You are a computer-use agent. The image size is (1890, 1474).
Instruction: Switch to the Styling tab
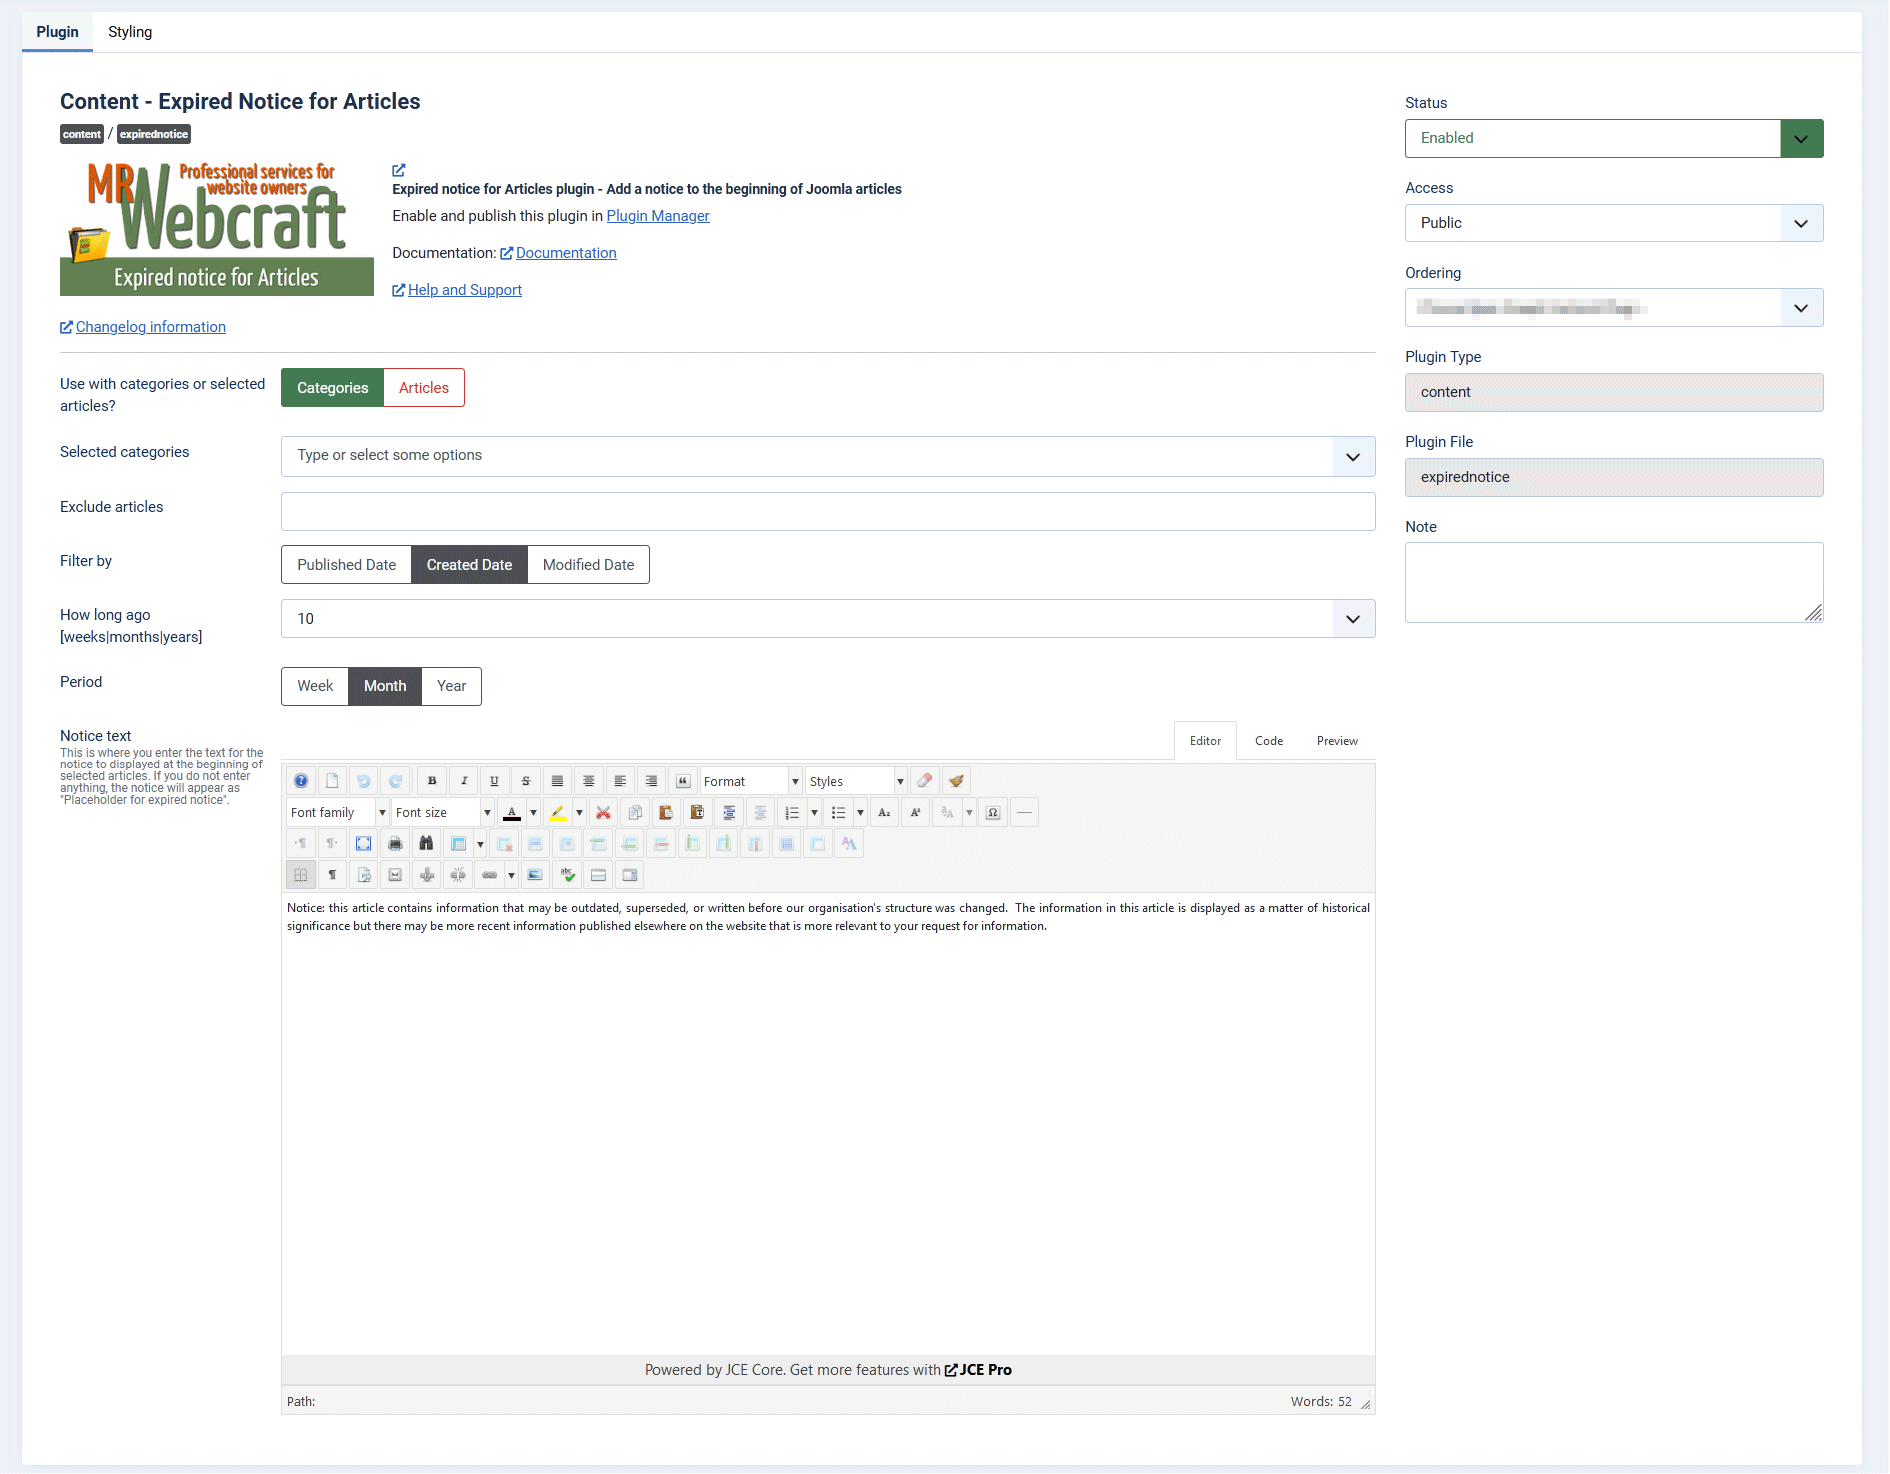pyautogui.click(x=130, y=32)
